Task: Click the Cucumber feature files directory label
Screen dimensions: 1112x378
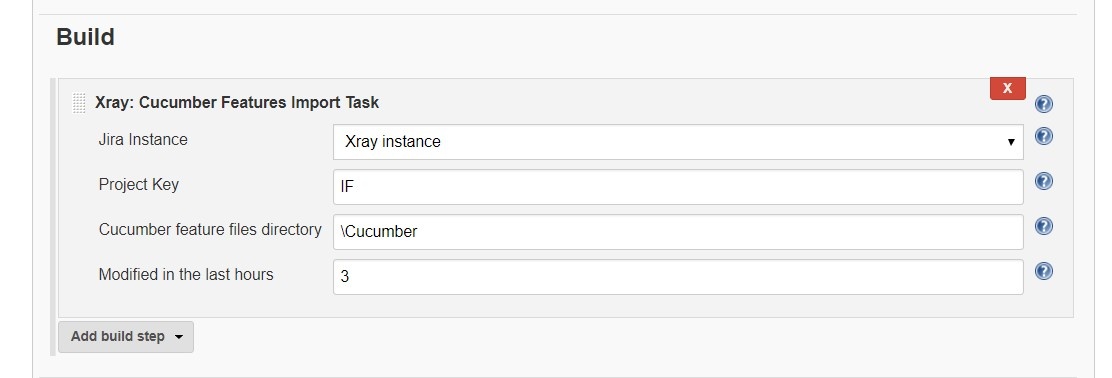Action: click(x=210, y=230)
